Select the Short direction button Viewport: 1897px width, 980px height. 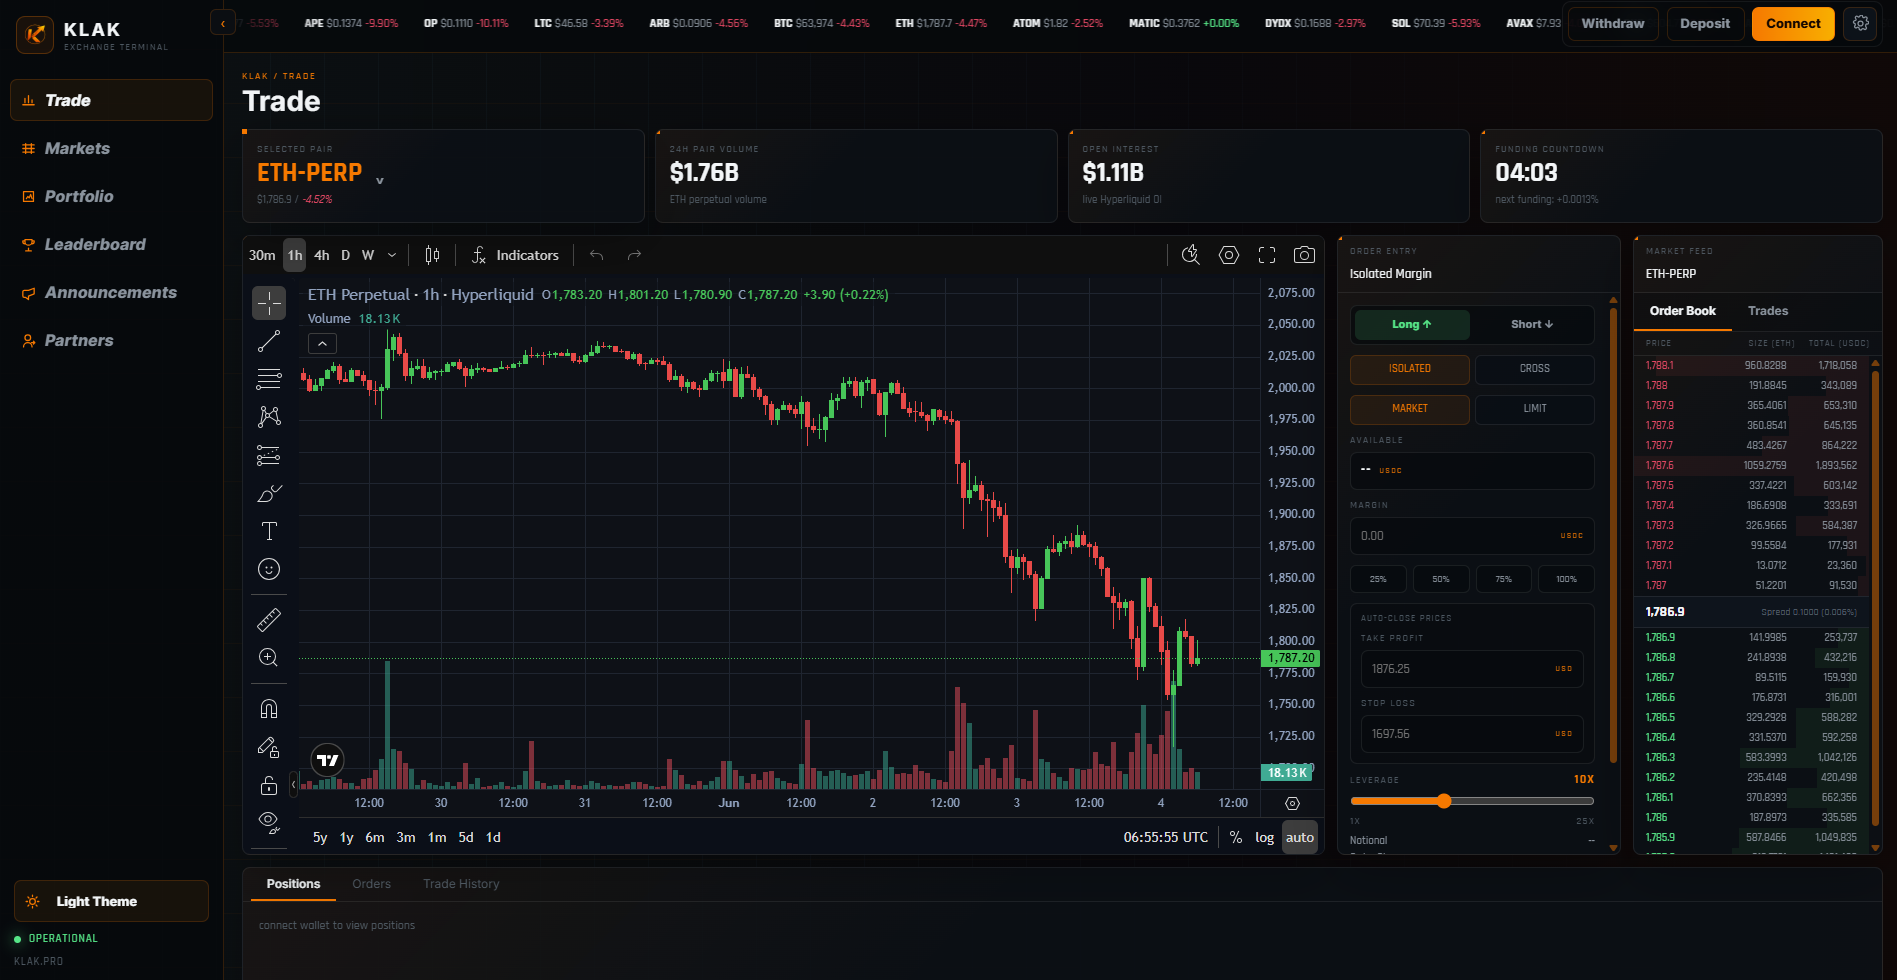[1531, 324]
